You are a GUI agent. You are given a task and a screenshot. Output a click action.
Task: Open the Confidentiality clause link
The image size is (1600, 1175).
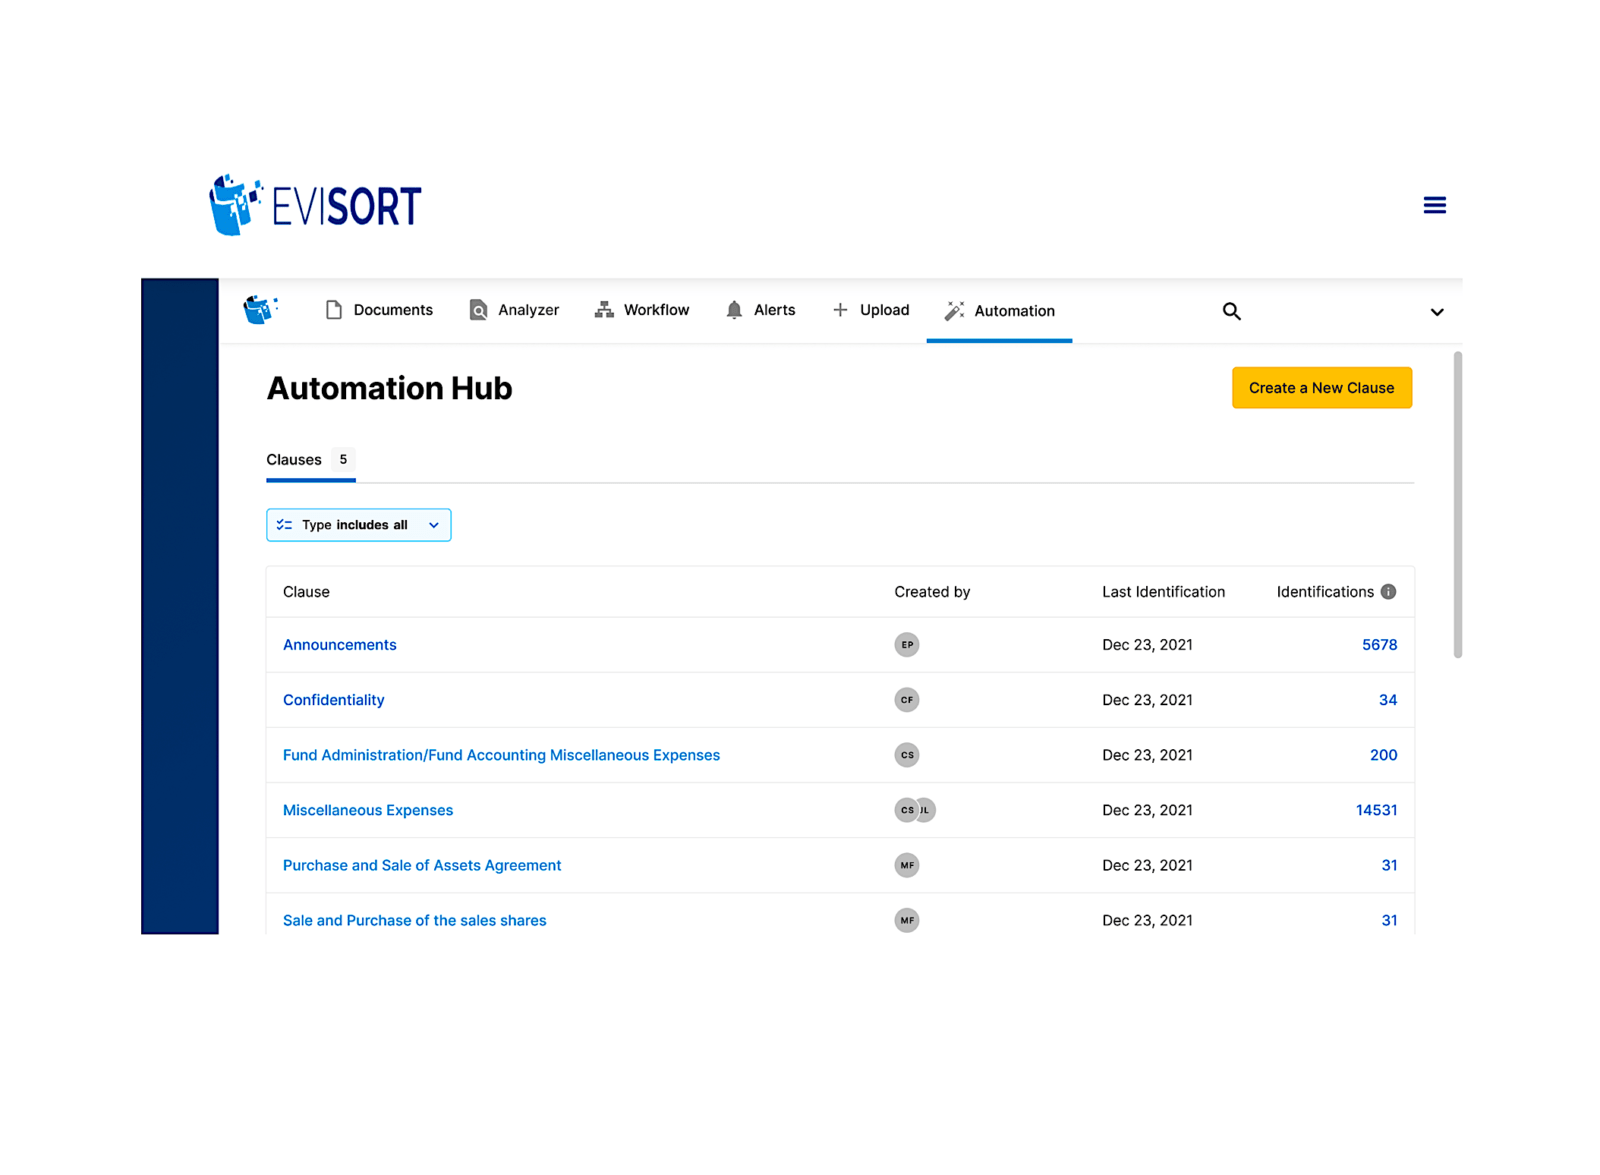click(333, 700)
